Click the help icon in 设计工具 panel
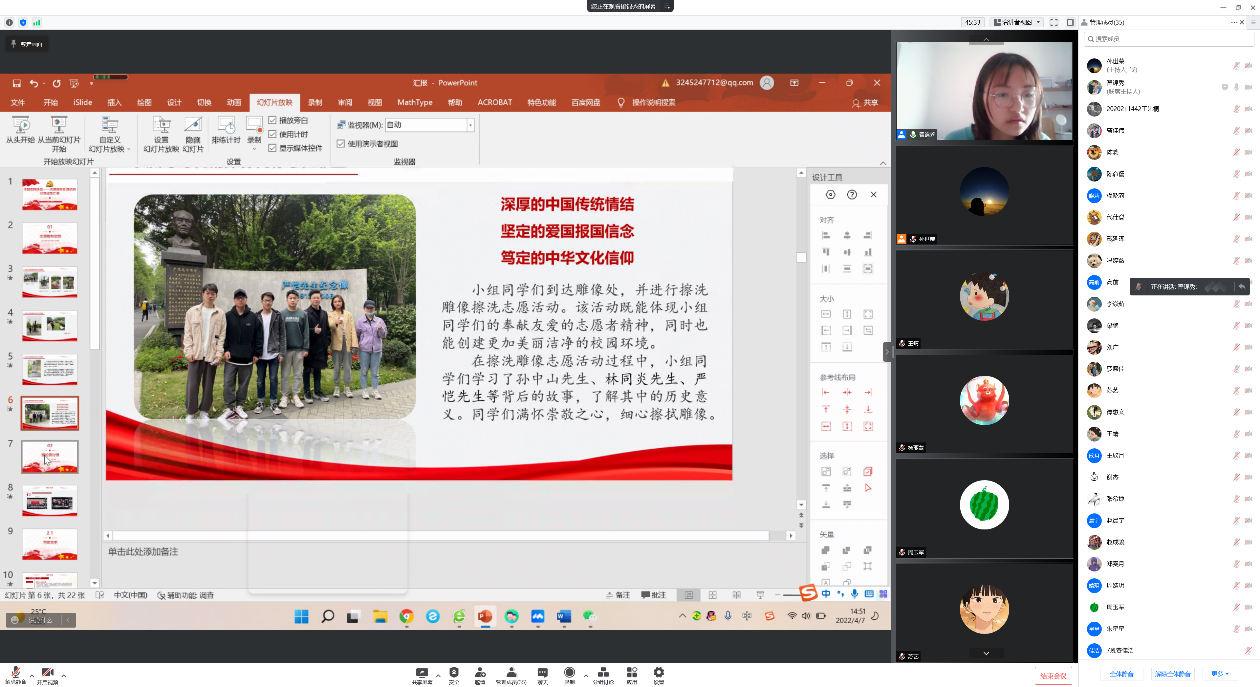Screen dimensions: 1260x687 [x=852, y=195]
